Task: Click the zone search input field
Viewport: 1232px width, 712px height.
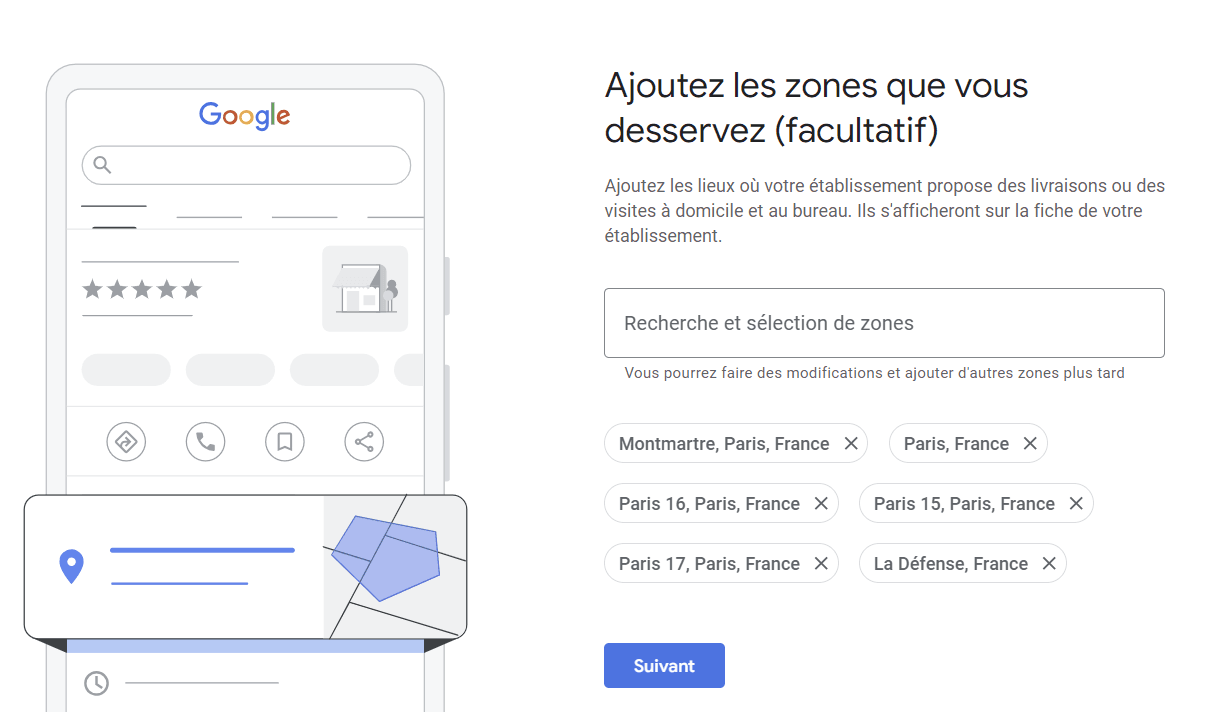Action: 884,322
